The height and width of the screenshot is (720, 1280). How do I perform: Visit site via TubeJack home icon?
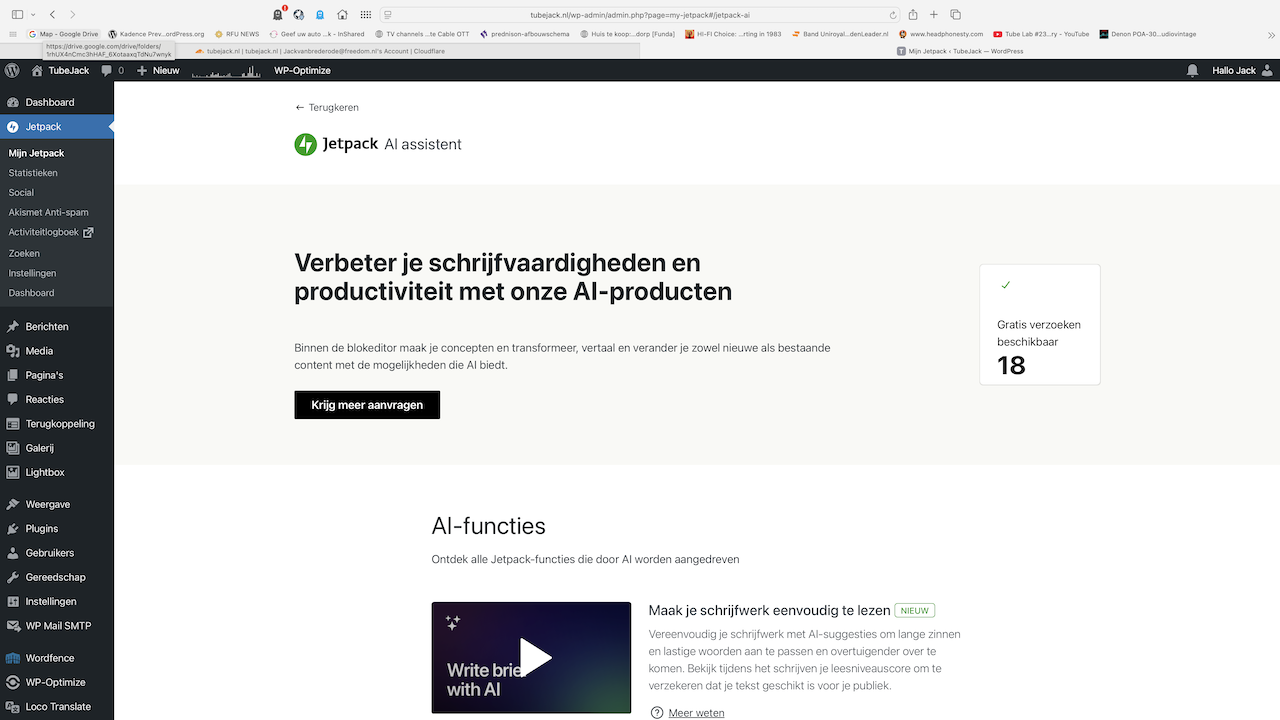tap(60, 71)
